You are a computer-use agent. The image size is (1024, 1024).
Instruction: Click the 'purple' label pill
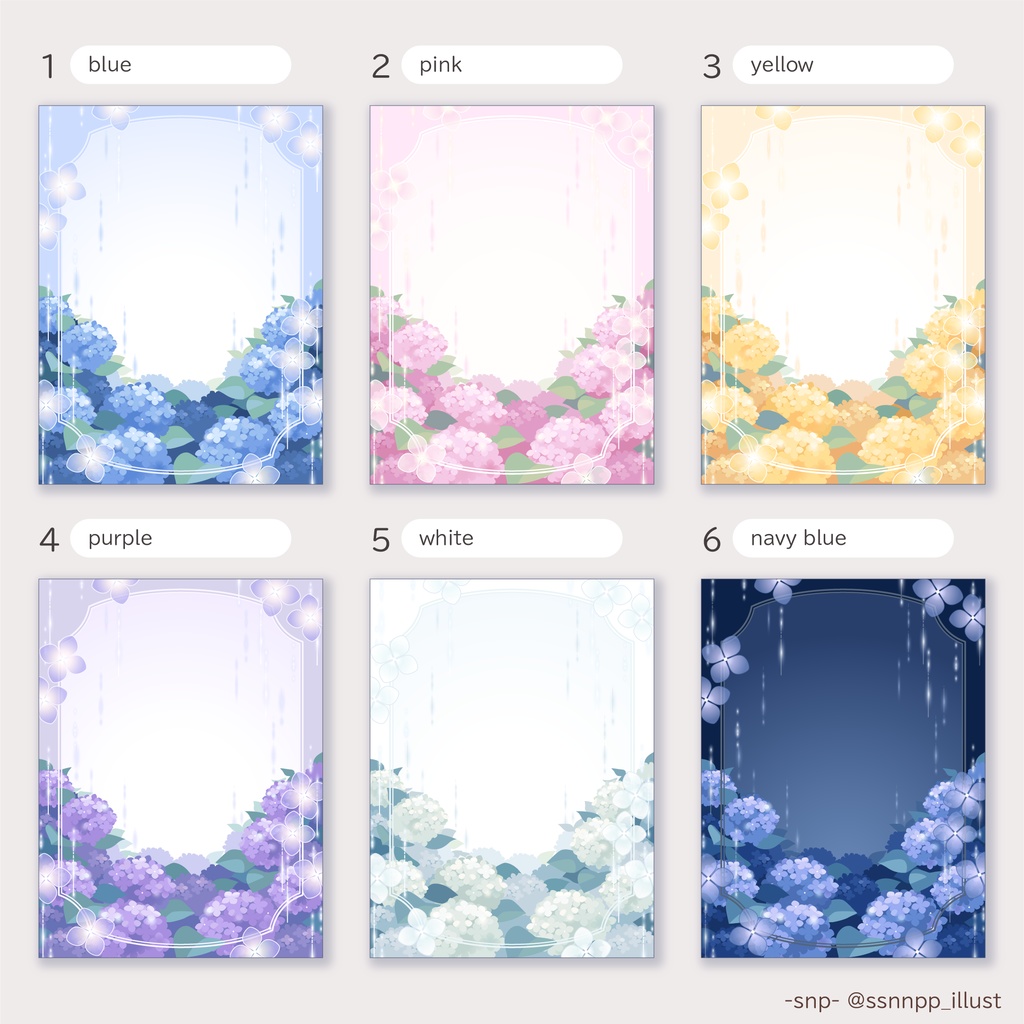coord(180,538)
